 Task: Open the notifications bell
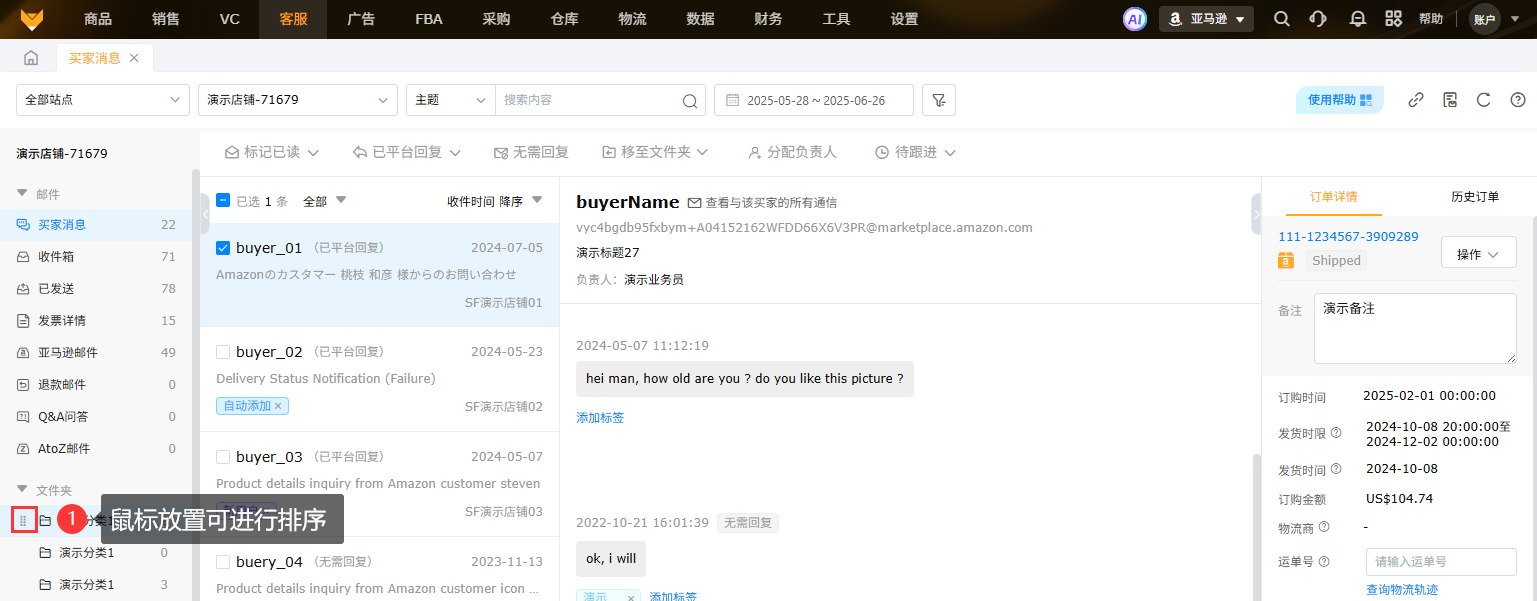tap(1357, 19)
